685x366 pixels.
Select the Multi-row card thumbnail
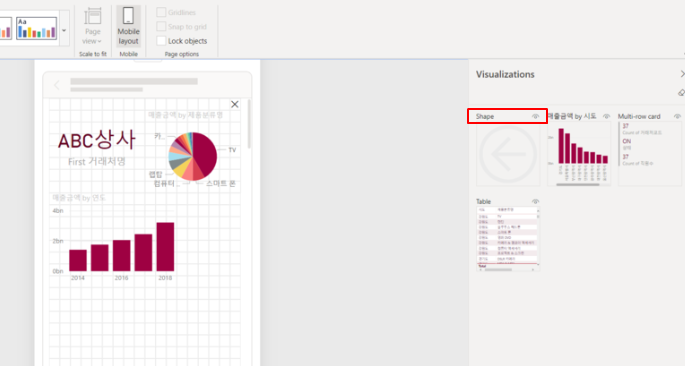tap(650, 154)
